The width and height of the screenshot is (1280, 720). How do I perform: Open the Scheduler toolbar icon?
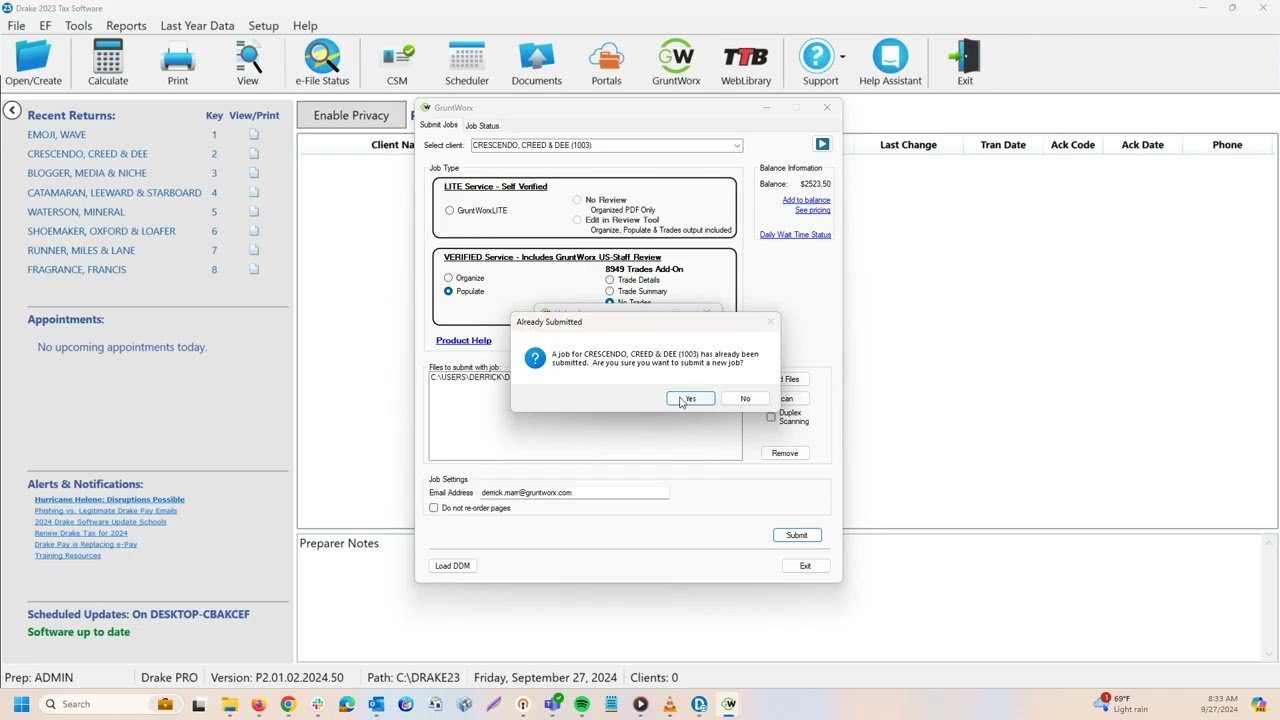coord(467,62)
